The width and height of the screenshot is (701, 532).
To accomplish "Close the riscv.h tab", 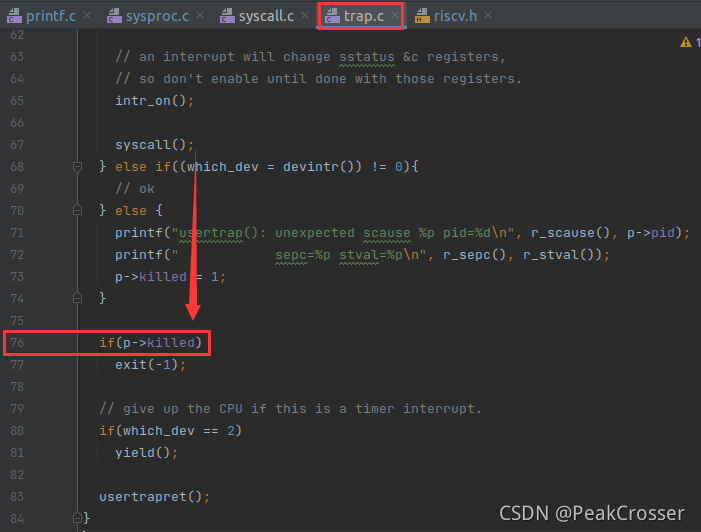I will click(488, 16).
